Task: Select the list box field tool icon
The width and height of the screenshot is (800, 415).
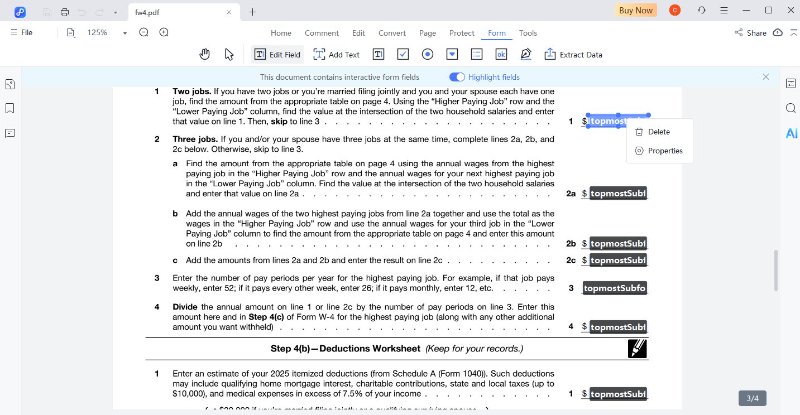Action: pos(477,54)
